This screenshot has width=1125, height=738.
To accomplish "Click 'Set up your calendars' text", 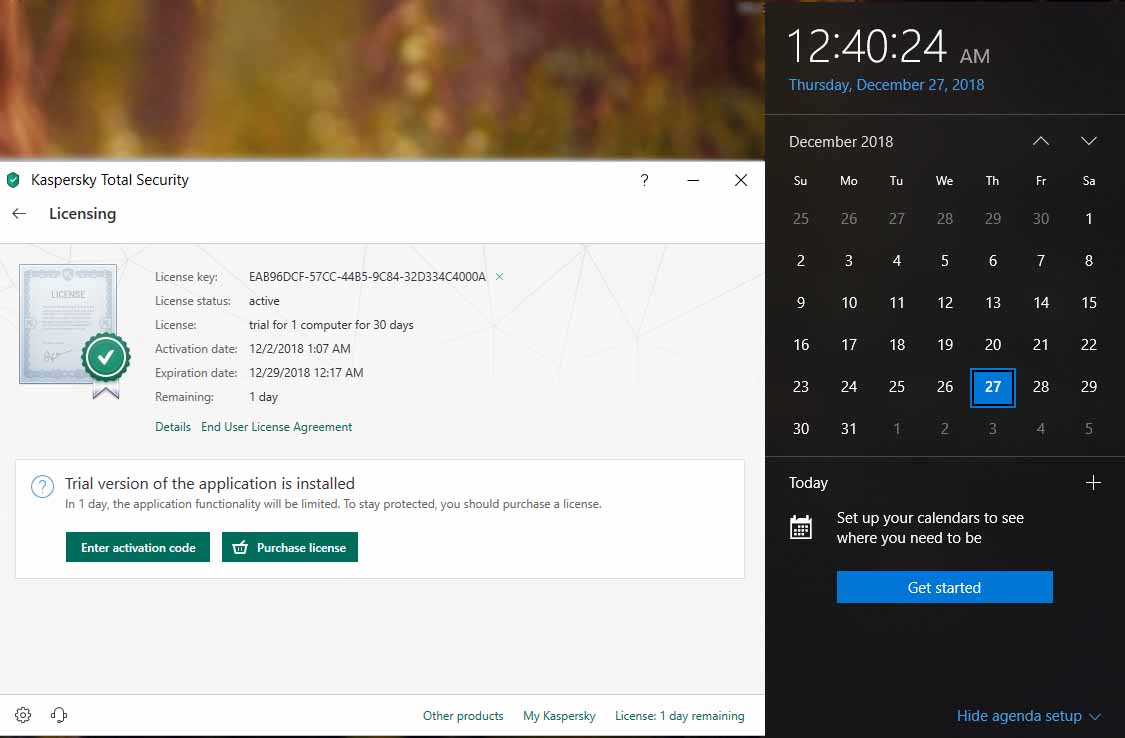I will [x=930, y=528].
